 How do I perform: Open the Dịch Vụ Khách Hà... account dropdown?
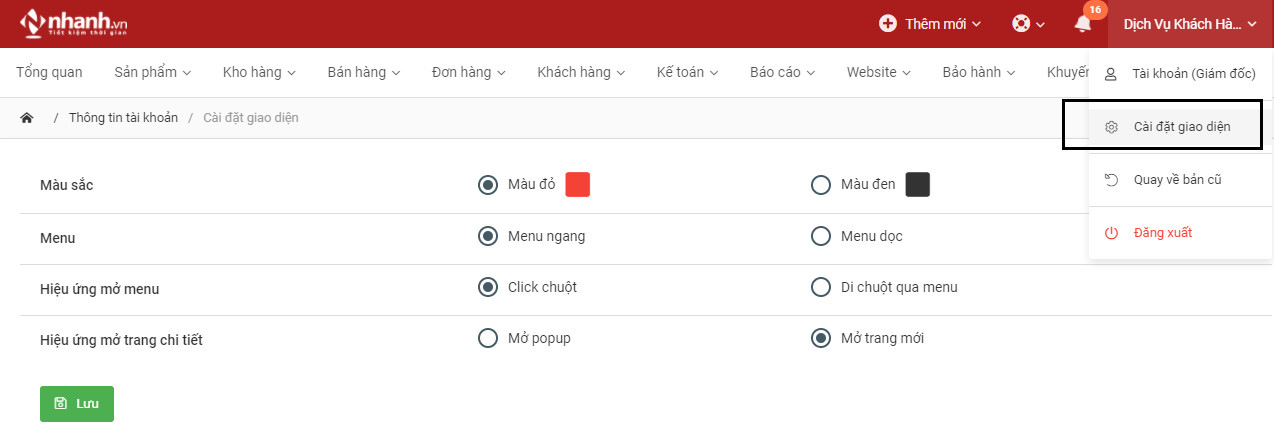1190,23
